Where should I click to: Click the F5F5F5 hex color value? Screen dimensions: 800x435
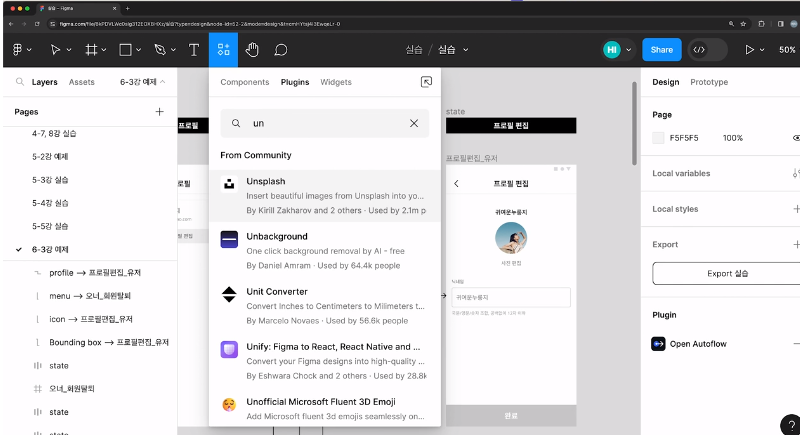pyautogui.click(x=684, y=138)
